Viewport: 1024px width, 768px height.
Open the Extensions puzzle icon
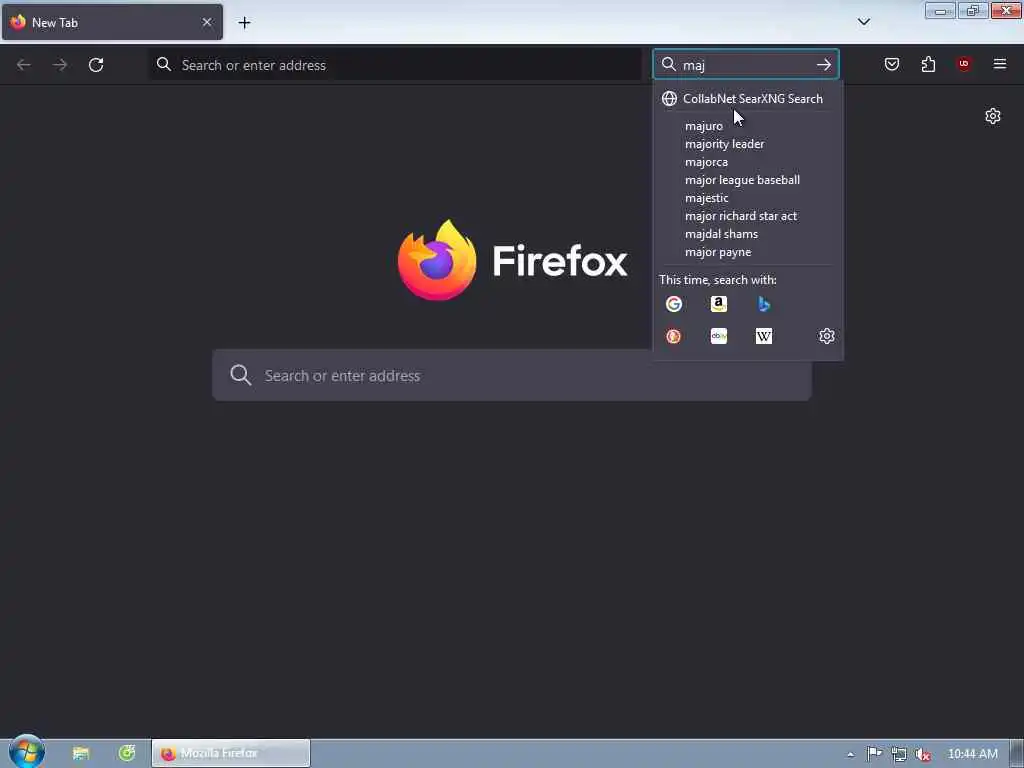click(x=928, y=64)
